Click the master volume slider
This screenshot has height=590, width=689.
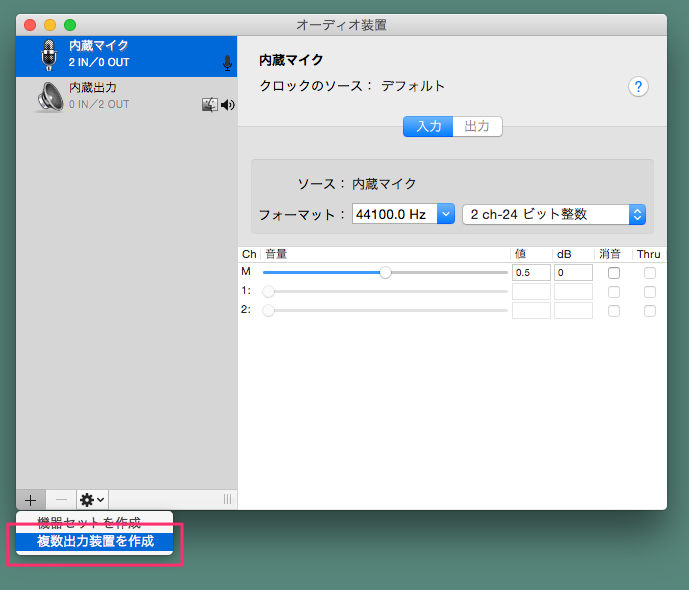pyautogui.click(x=385, y=272)
